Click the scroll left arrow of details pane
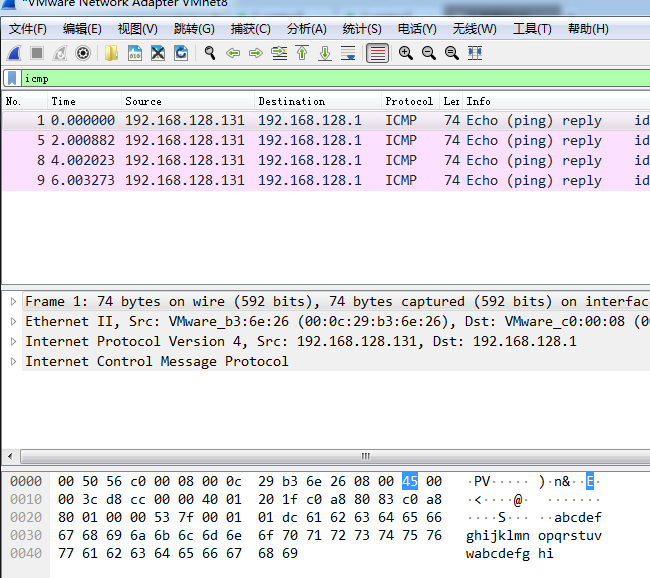This screenshot has height=578, width=650. 10,456
